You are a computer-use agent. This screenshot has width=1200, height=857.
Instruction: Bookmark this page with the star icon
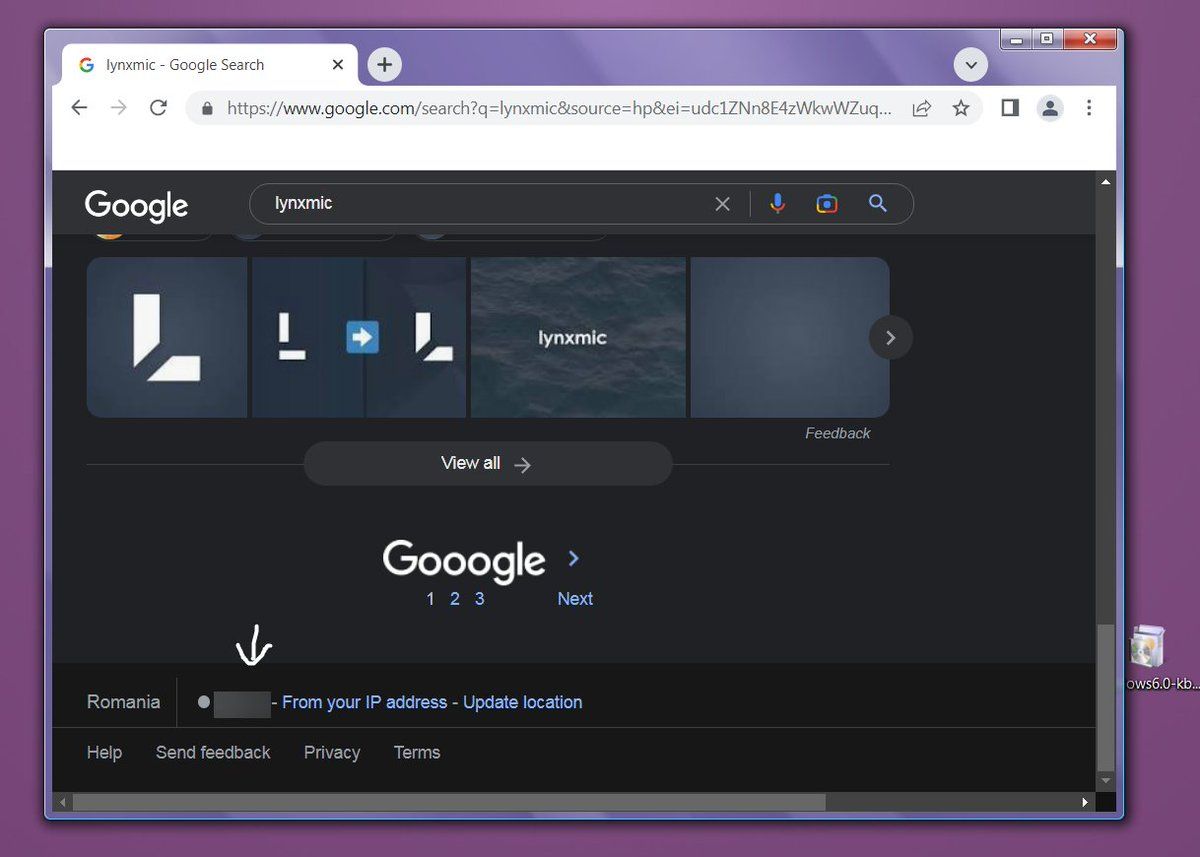pyautogui.click(x=961, y=108)
